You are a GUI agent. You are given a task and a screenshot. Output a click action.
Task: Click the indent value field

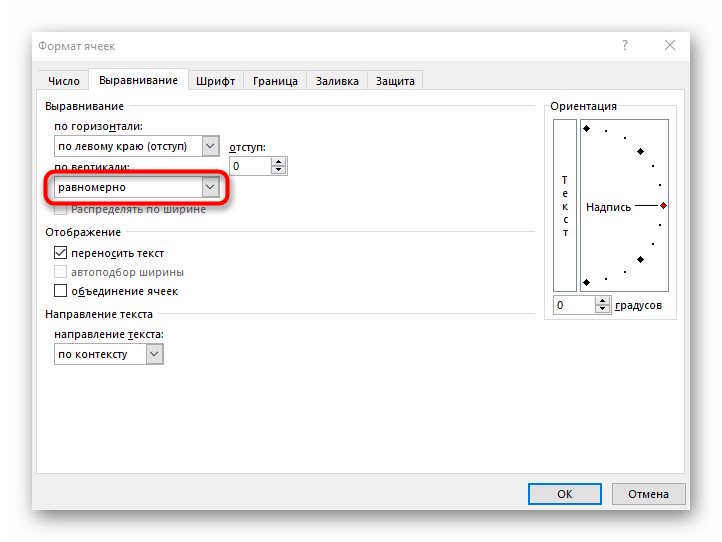click(250, 166)
